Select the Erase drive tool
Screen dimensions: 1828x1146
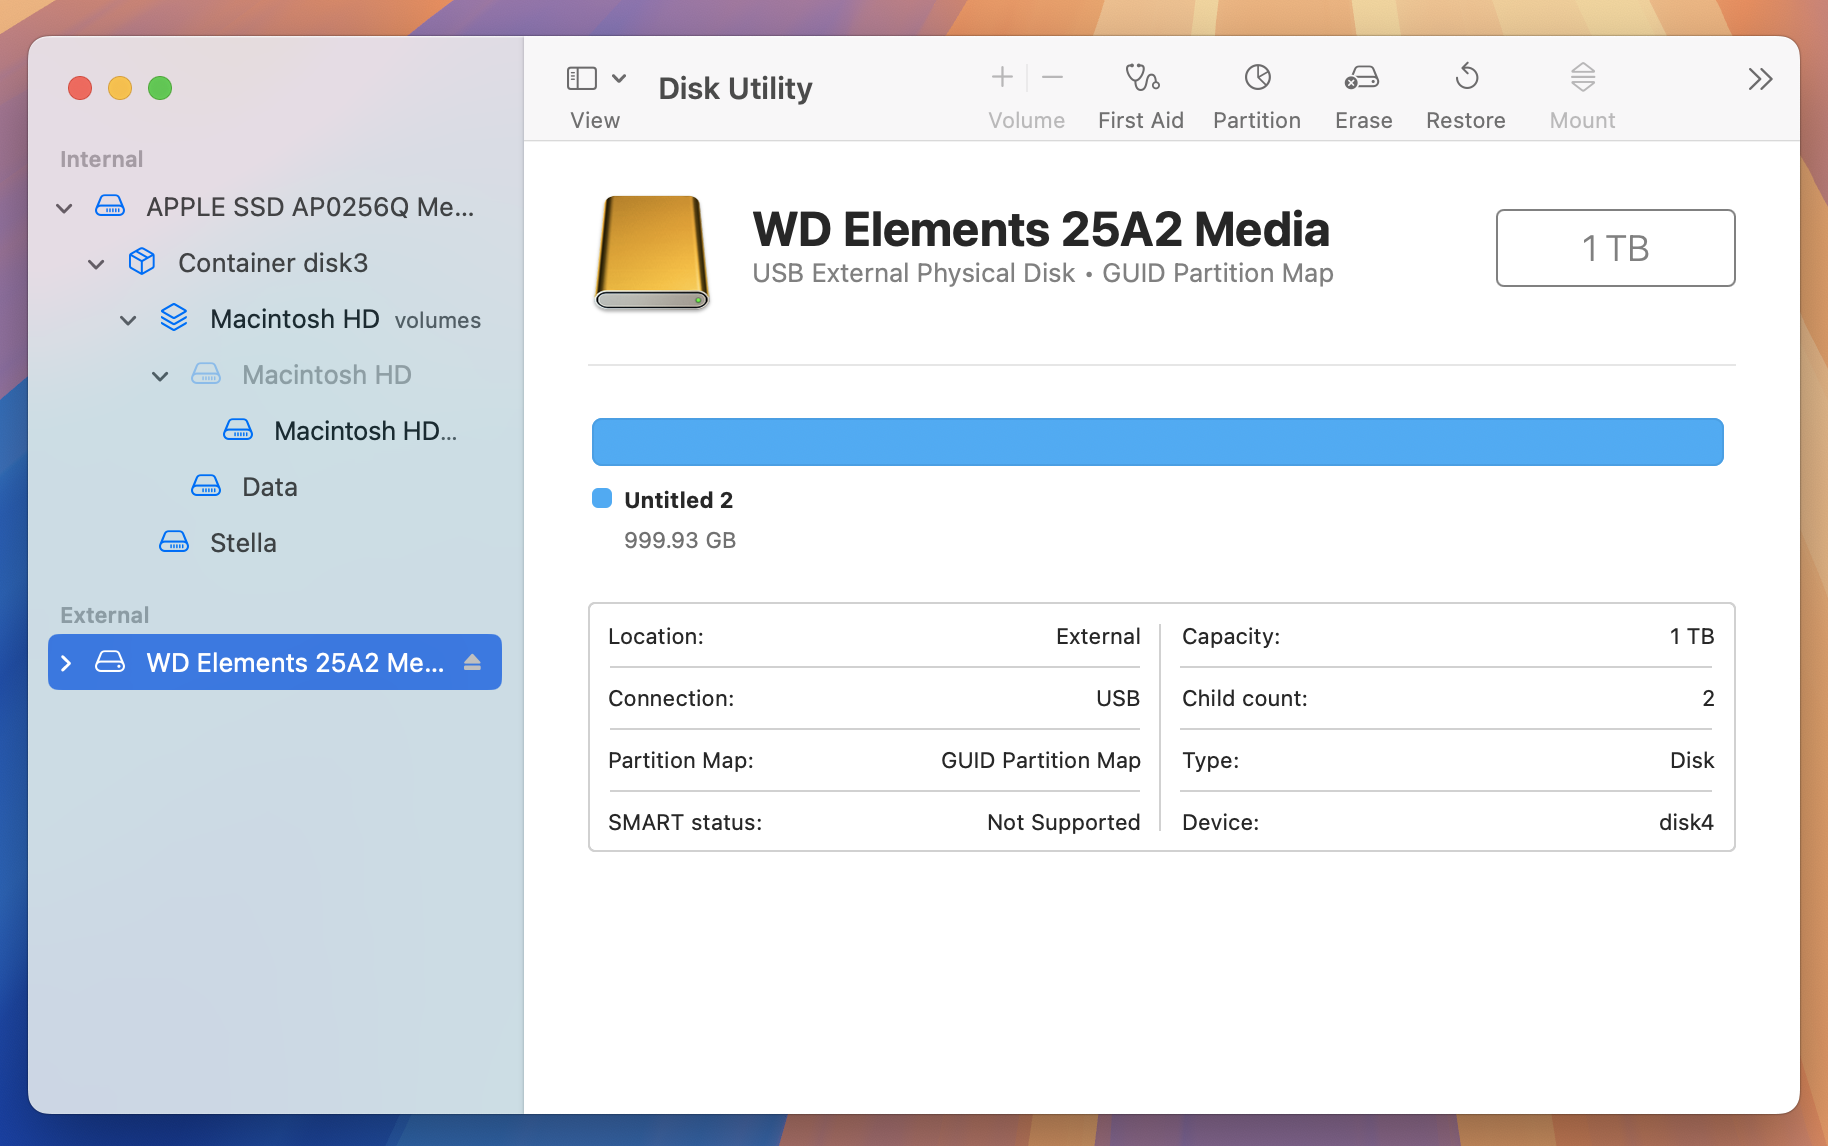pos(1363,77)
